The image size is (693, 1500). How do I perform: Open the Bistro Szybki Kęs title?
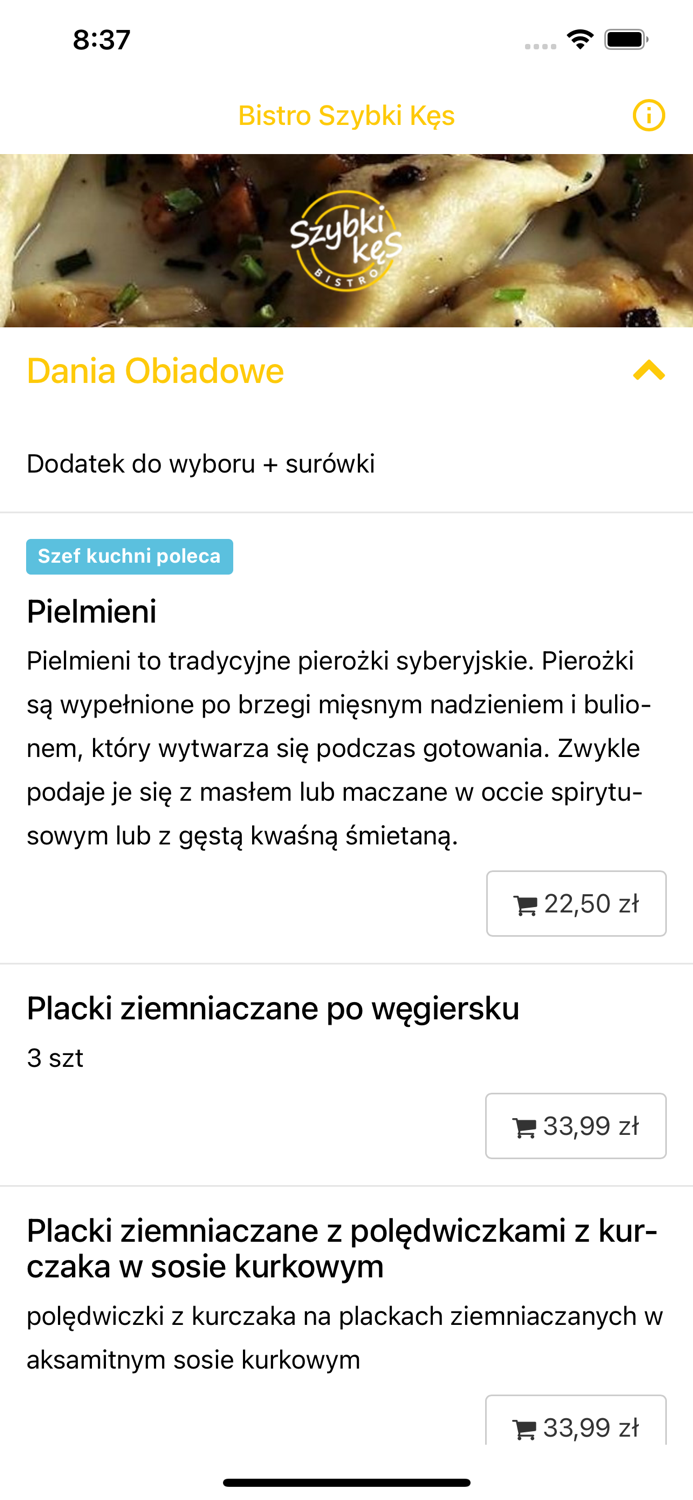click(346, 116)
